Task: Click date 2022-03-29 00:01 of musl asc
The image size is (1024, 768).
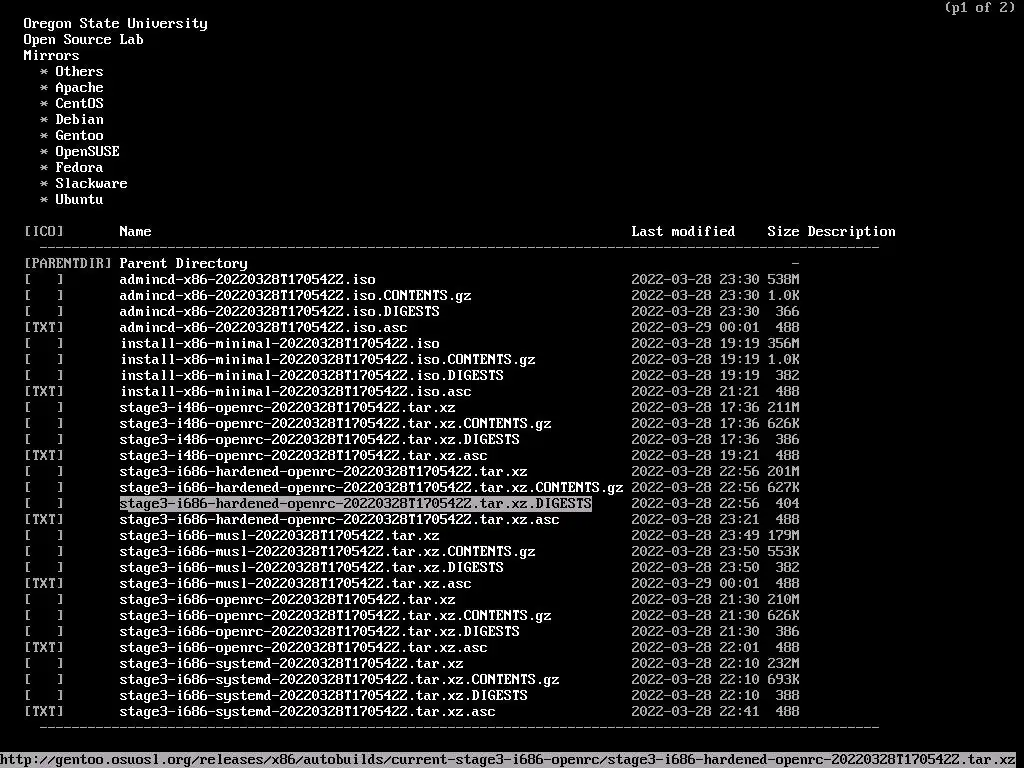Action: 695,583
